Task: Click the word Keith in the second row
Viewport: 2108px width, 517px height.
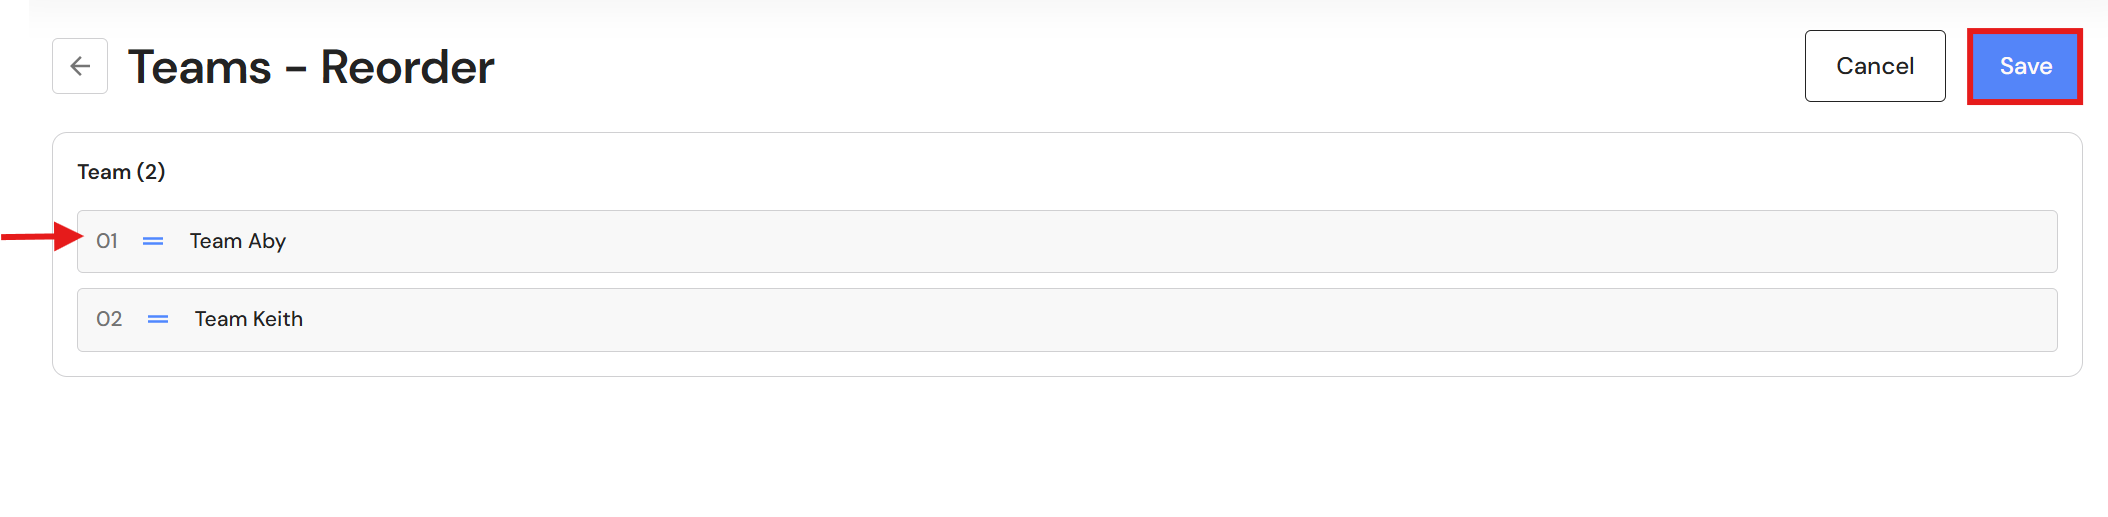Action: click(277, 319)
